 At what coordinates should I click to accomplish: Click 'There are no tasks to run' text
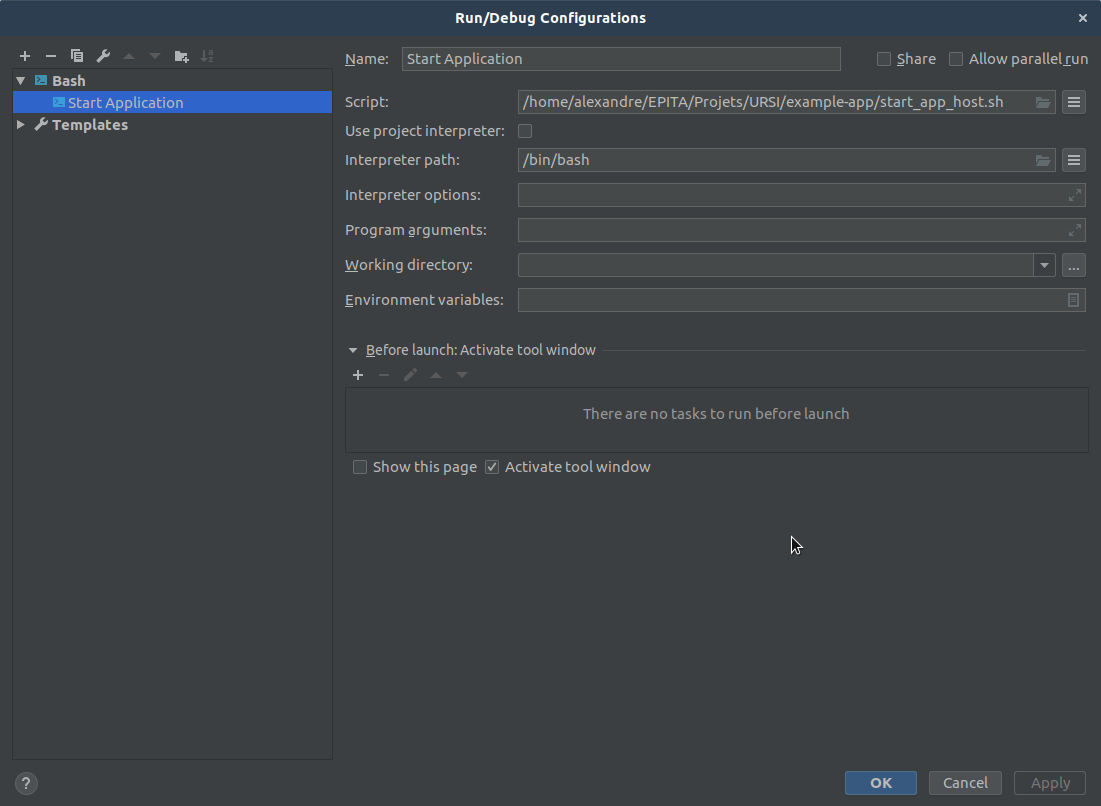(716, 414)
